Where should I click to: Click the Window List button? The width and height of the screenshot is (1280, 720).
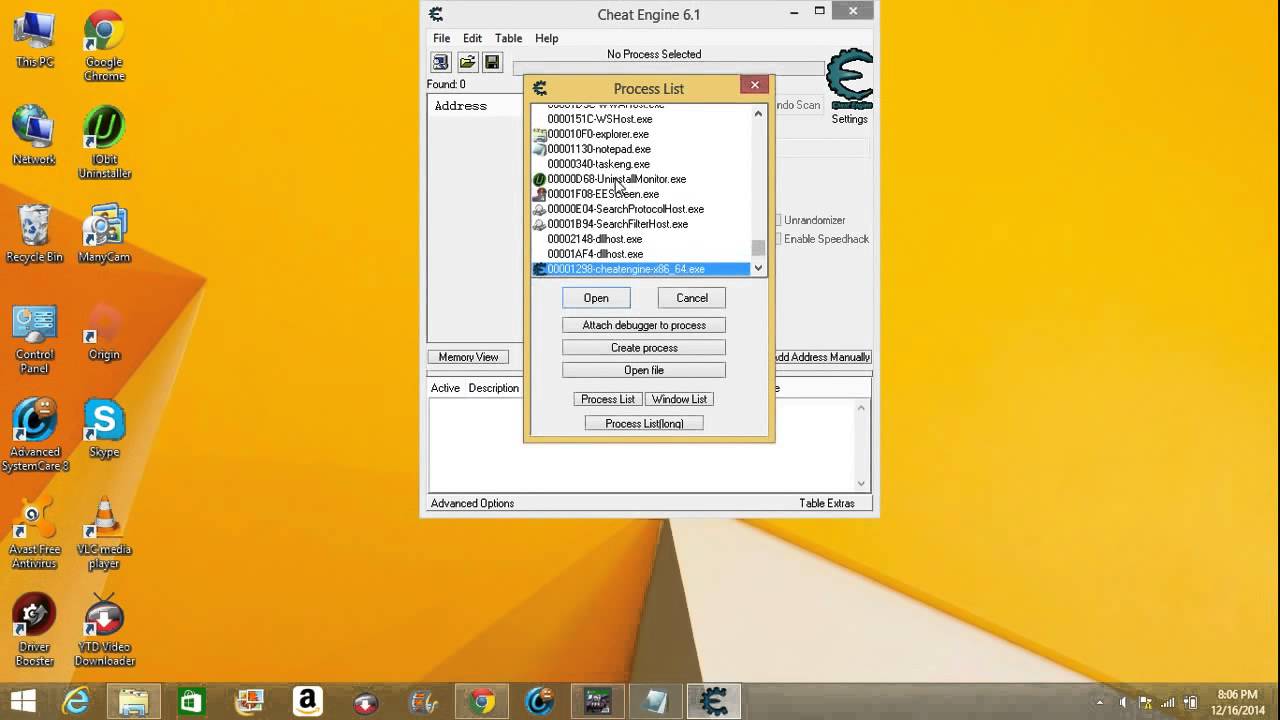[679, 399]
